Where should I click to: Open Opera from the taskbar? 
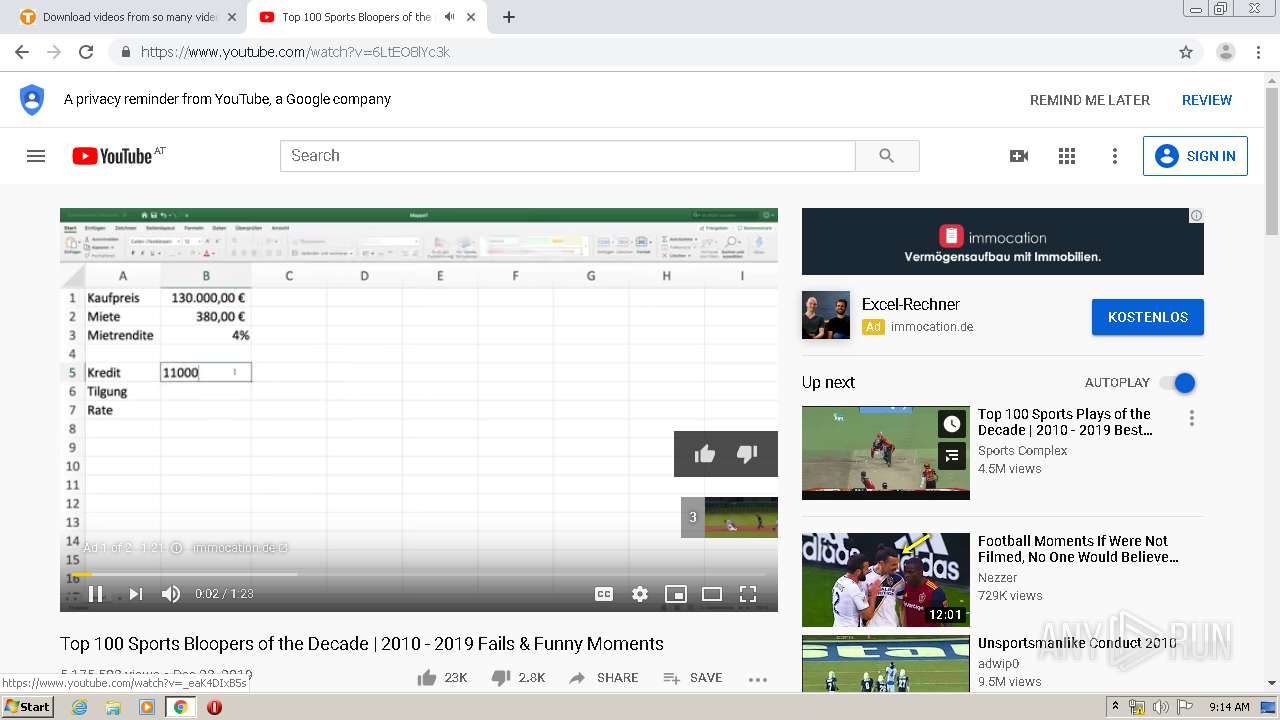tap(214, 707)
